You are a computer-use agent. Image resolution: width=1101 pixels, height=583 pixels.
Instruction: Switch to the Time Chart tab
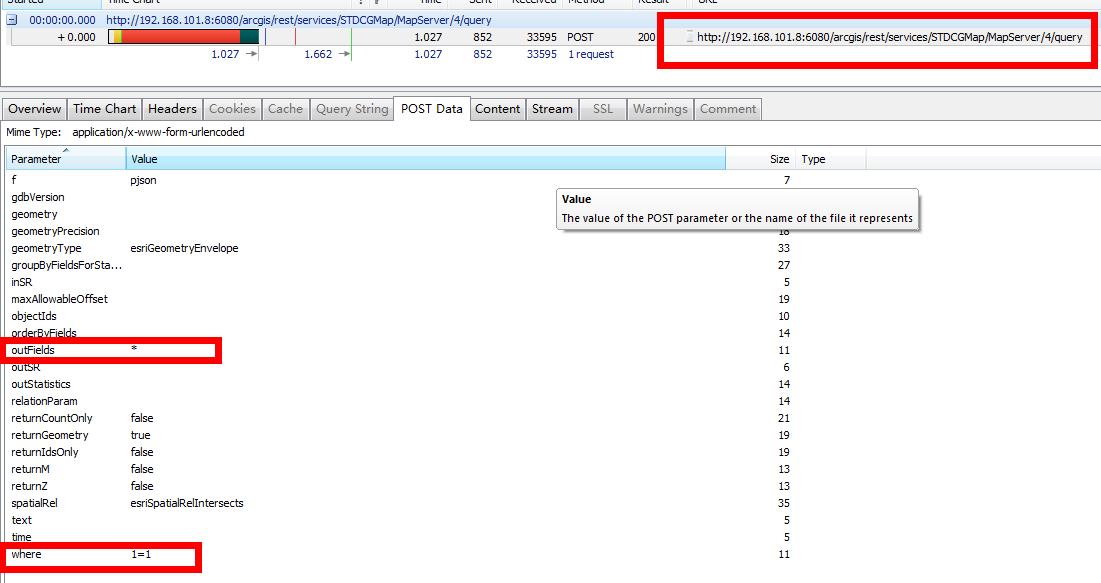coord(104,109)
